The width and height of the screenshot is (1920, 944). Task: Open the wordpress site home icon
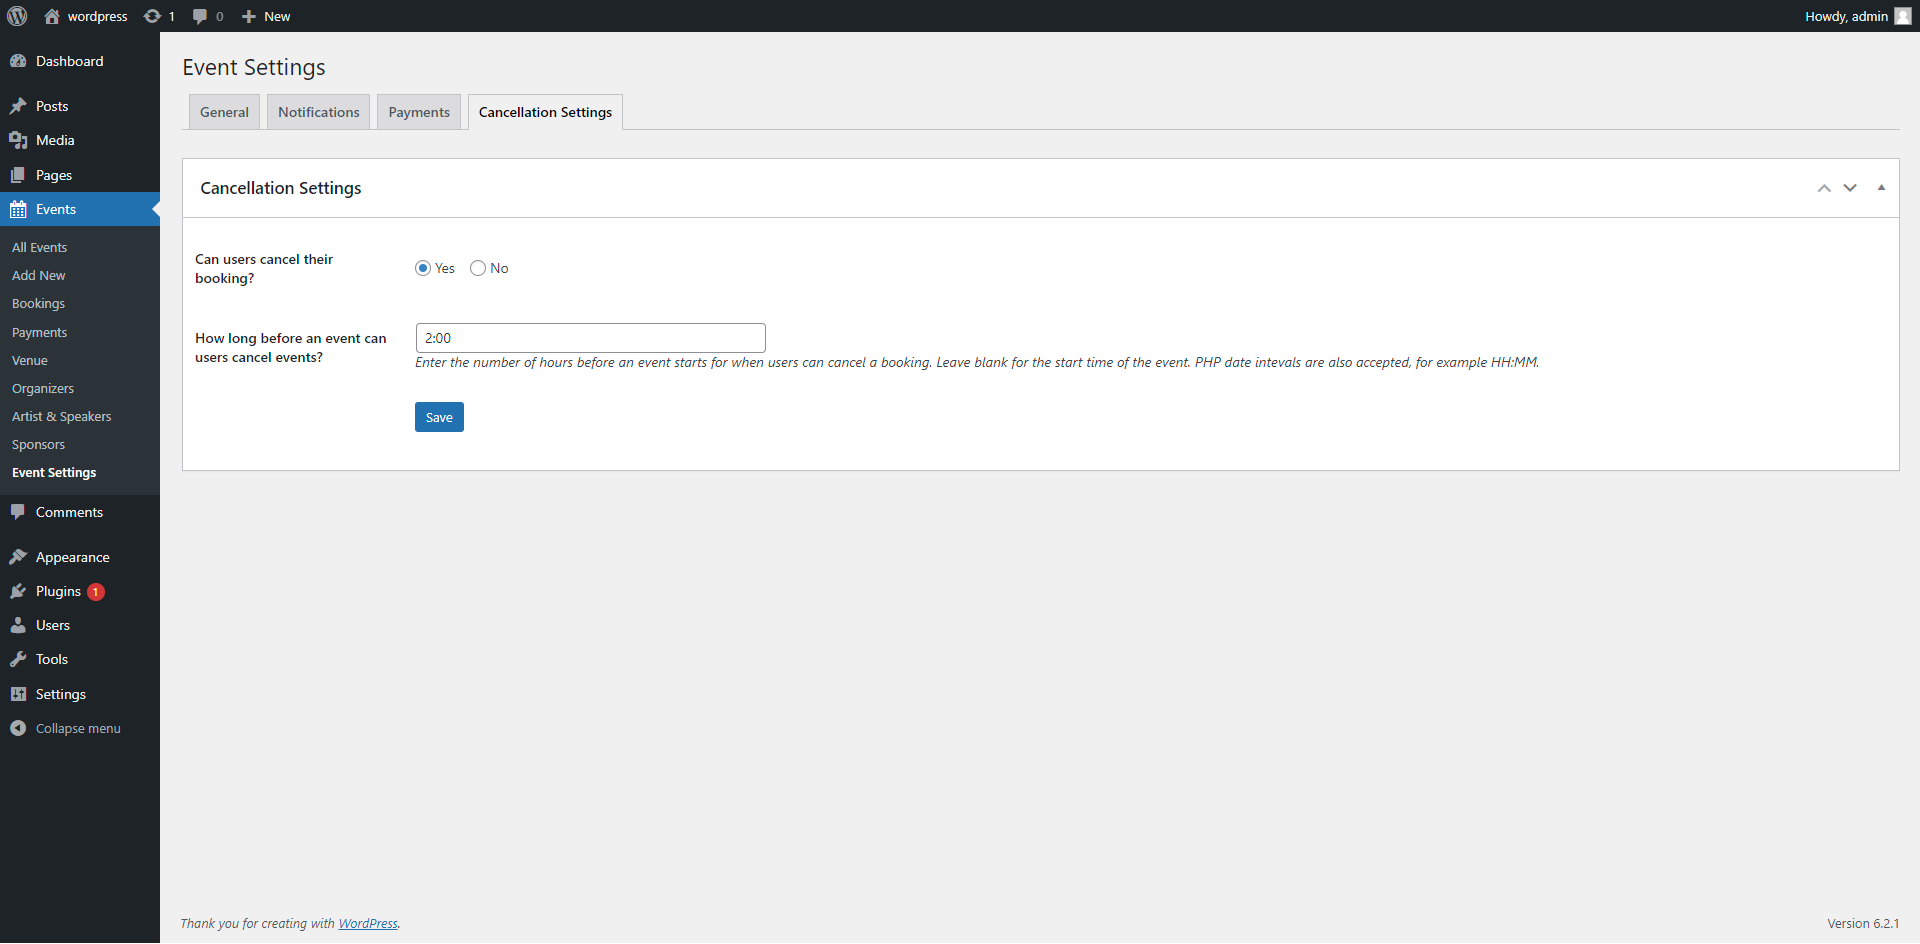(x=52, y=16)
